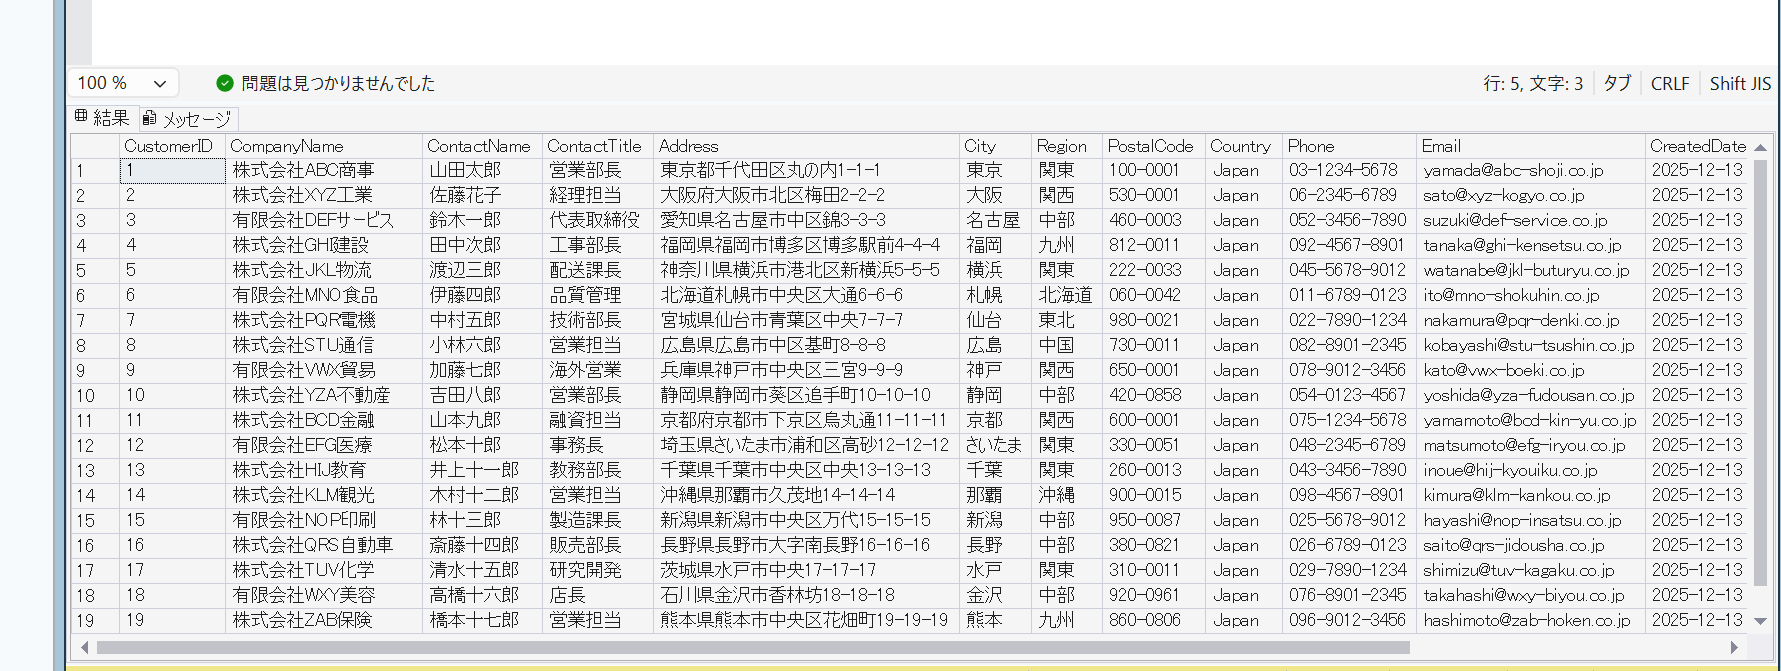Image resolution: width=1781 pixels, height=671 pixels.
Task: Select the cell 海外営業
Action: pos(598,371)
